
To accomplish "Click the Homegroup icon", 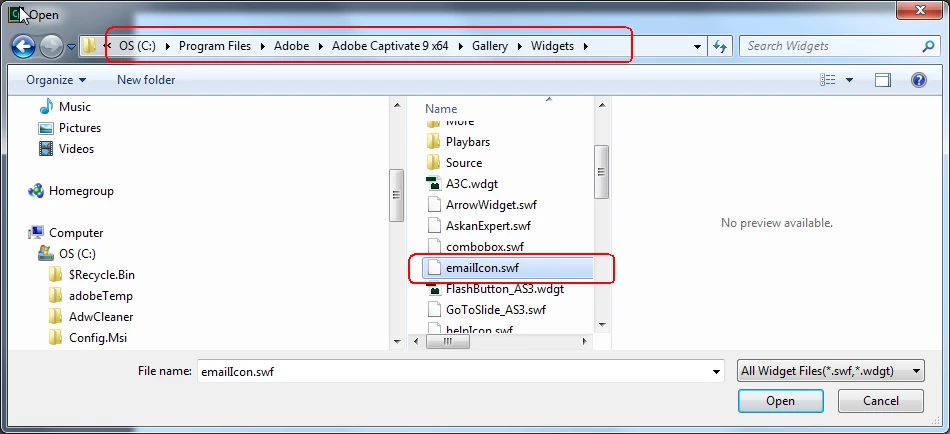I will [36, 191].
